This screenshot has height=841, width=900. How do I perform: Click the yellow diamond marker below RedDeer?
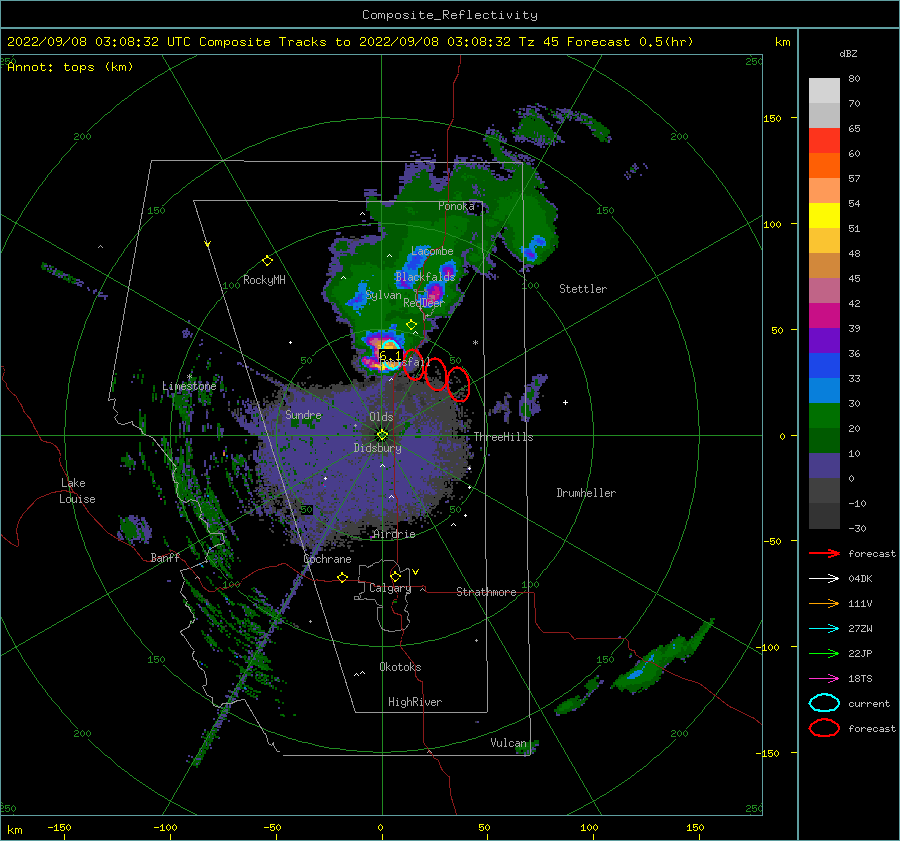tap(412, 325)
